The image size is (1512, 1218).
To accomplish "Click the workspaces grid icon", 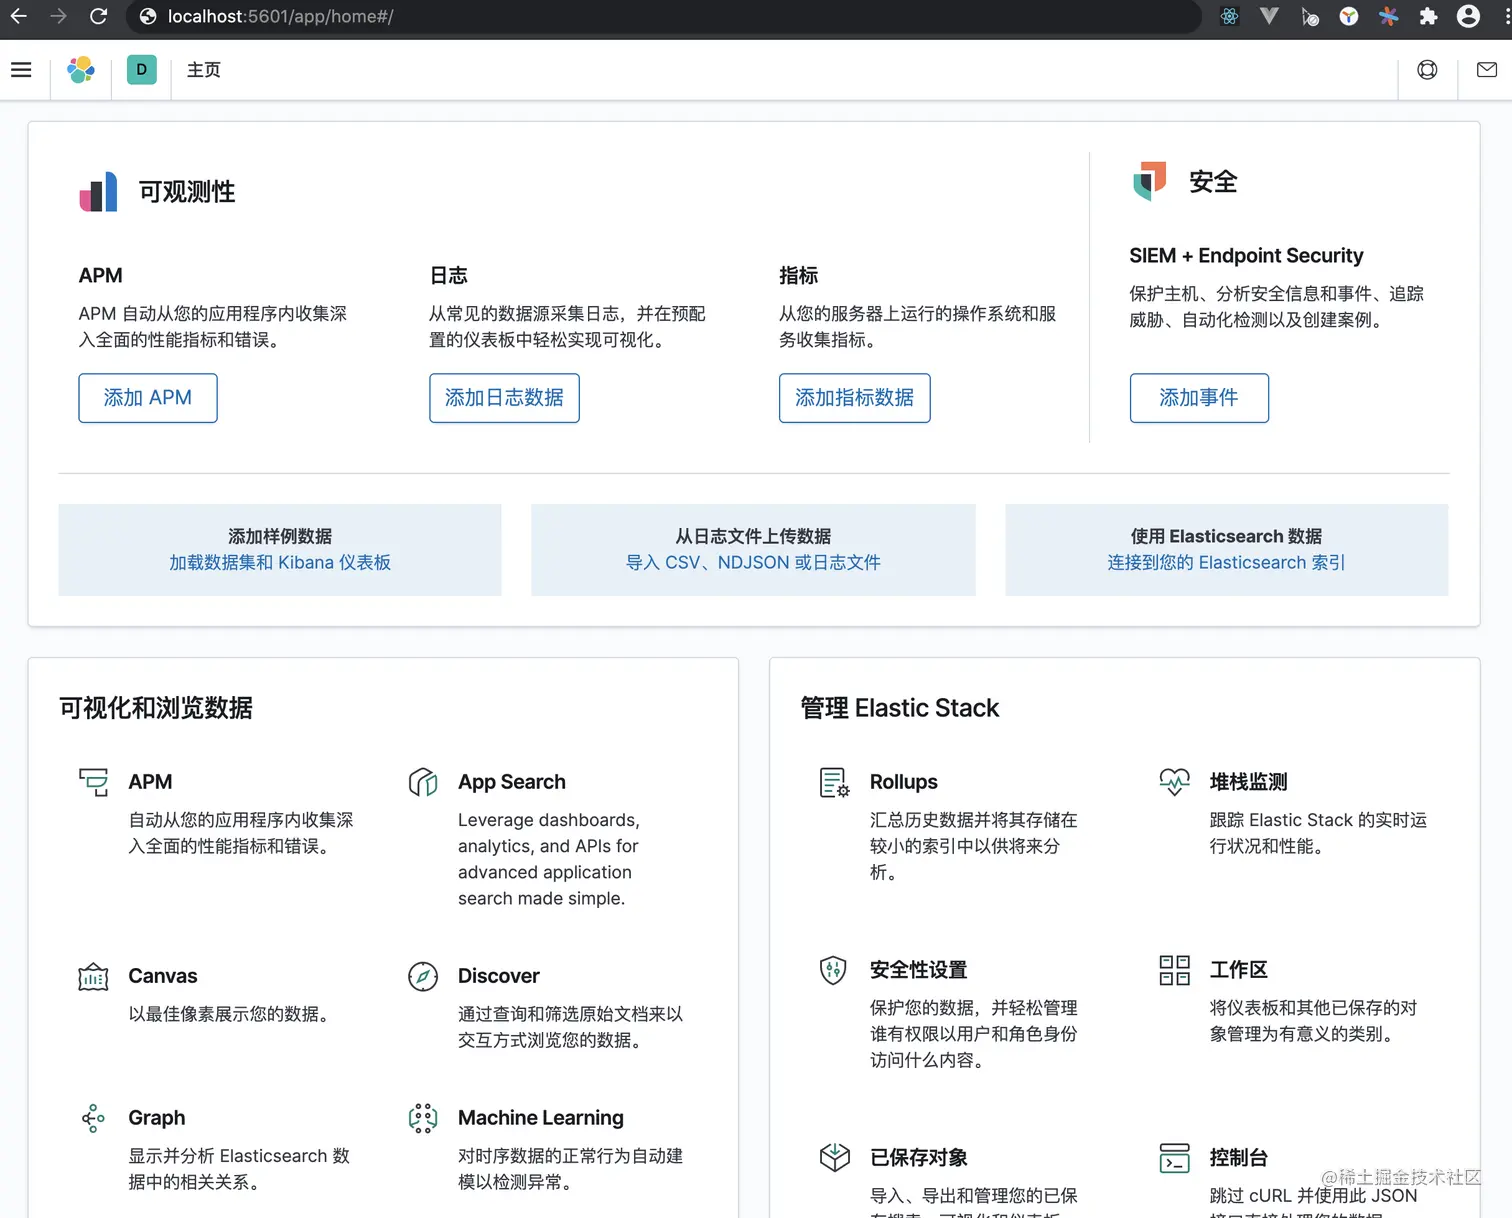I will pyautogui.click(x=1174, y=970).
